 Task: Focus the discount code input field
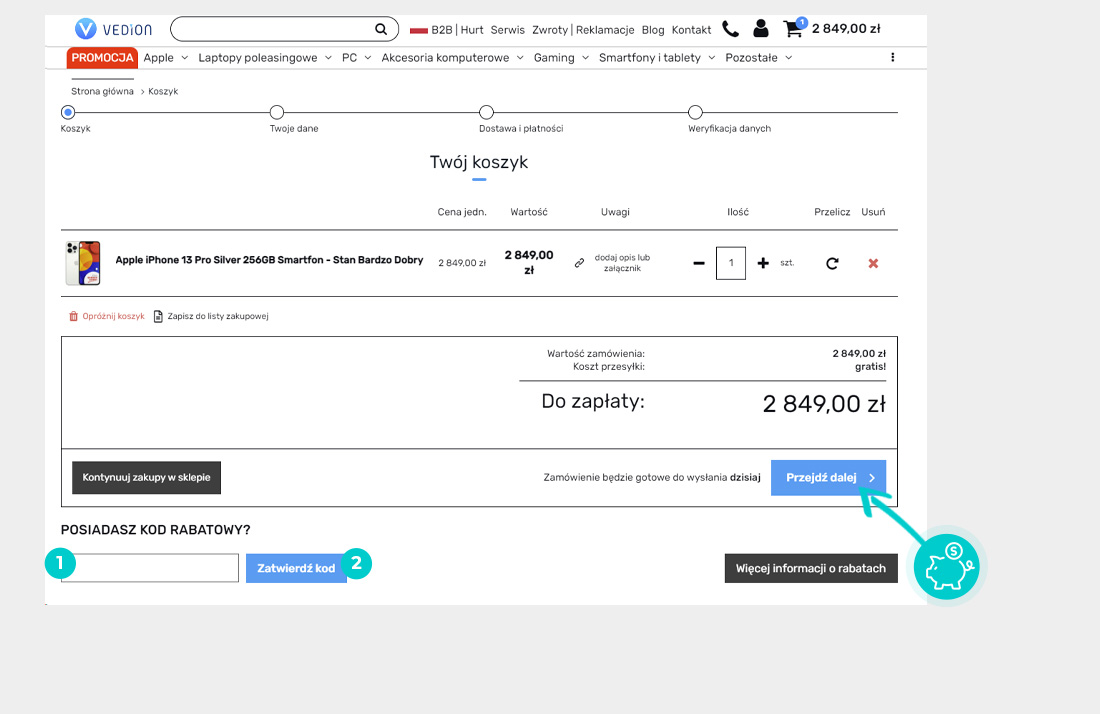point(149,568)
